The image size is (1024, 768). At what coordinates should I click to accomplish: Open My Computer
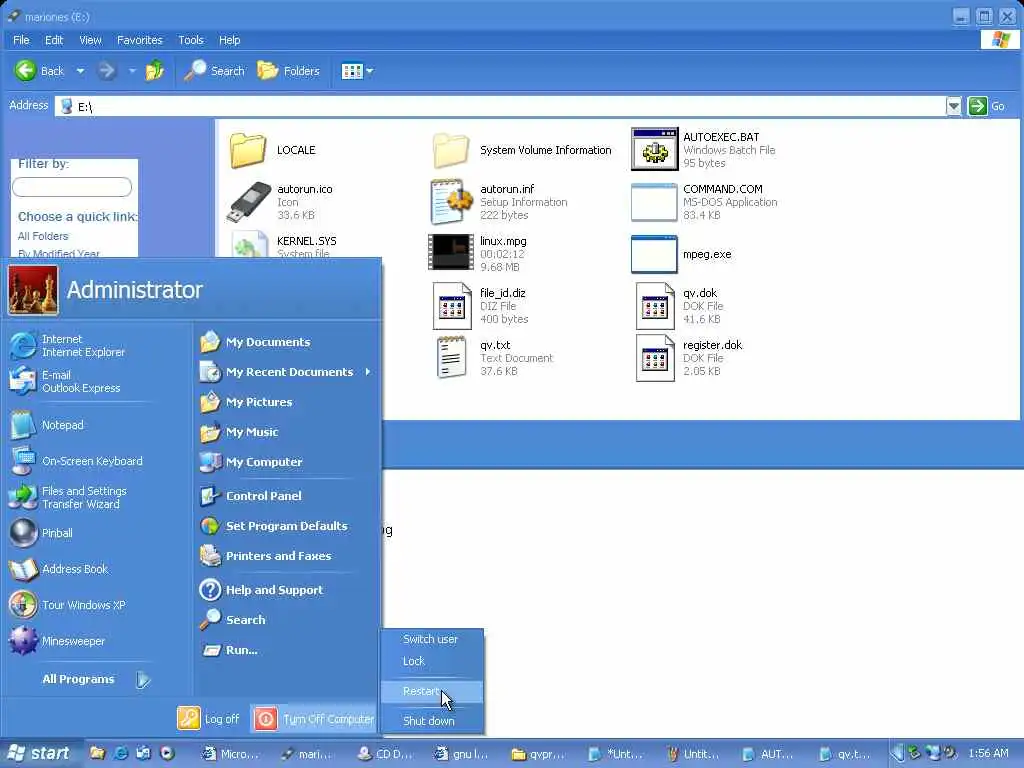[x=251, y=462]
